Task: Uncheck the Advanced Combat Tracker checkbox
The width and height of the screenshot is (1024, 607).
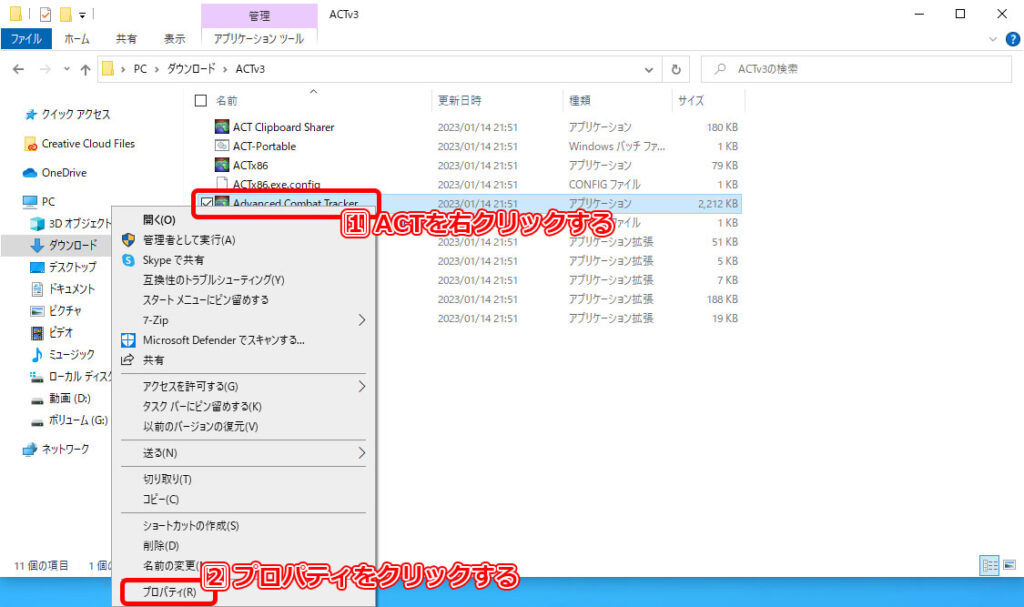Action: click(x=206, y=203)
